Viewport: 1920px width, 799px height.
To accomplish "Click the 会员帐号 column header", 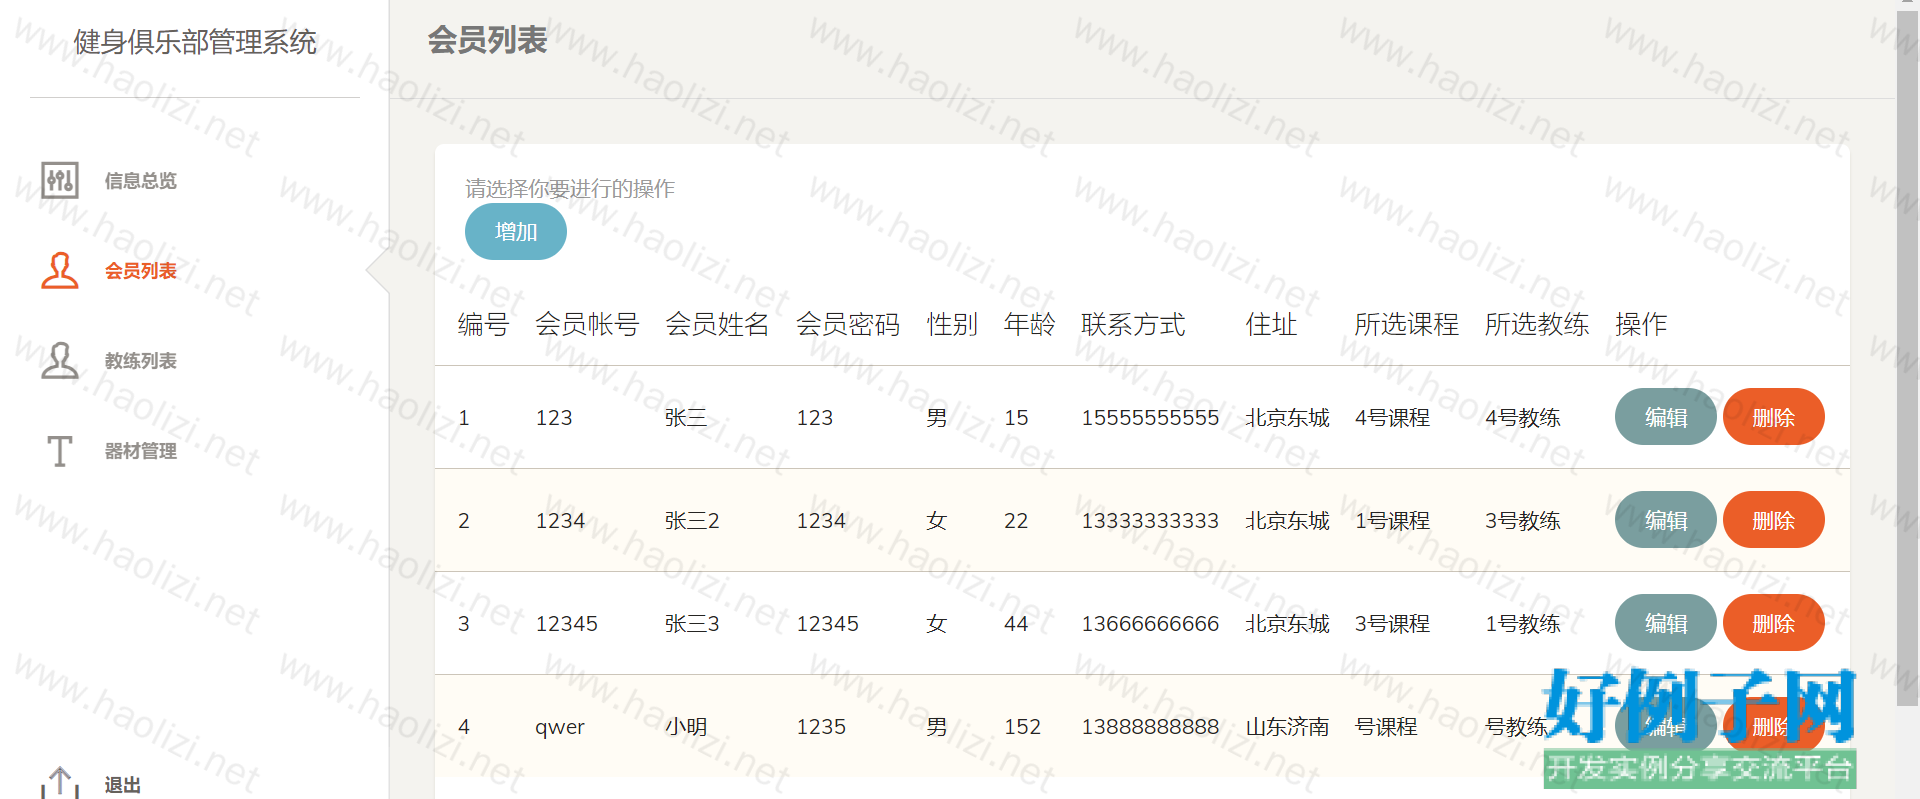I will [x=587, y=324].
